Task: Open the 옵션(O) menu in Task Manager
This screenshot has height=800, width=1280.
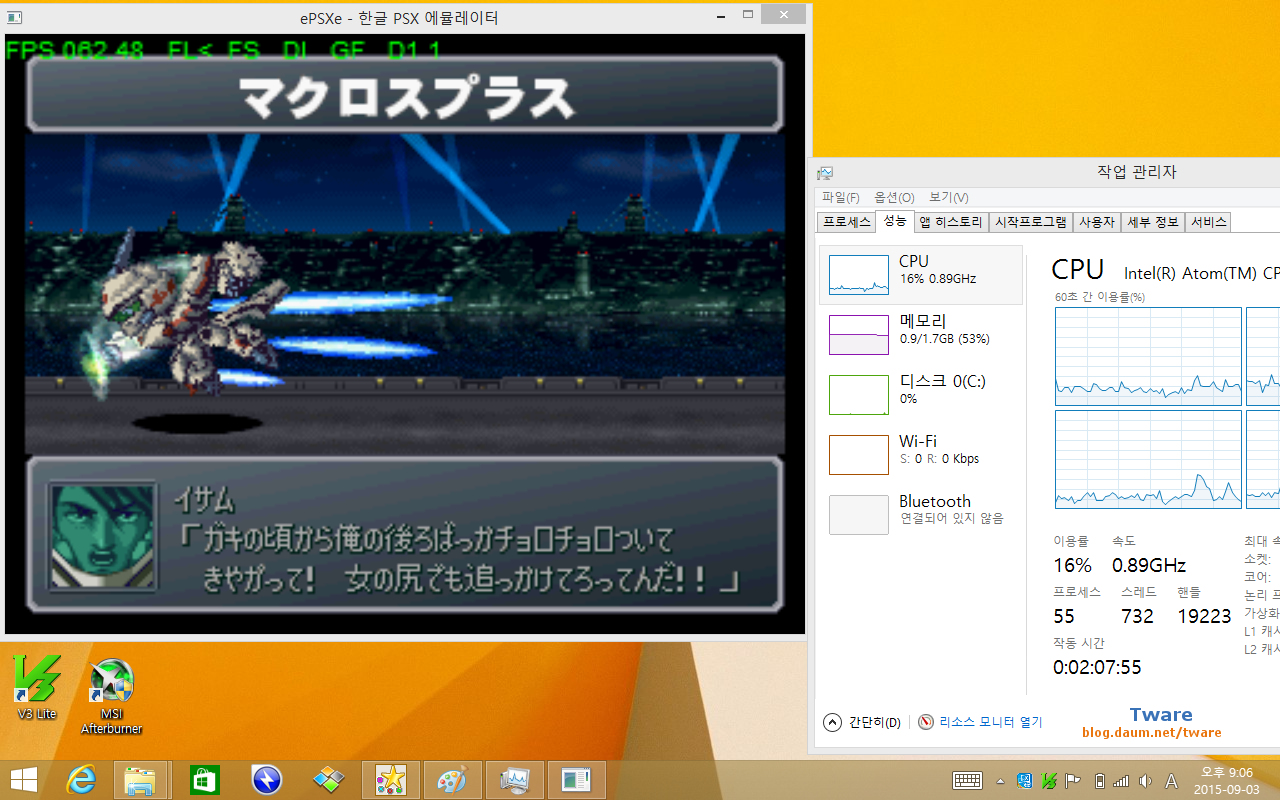Action: [x=894, y=198]
